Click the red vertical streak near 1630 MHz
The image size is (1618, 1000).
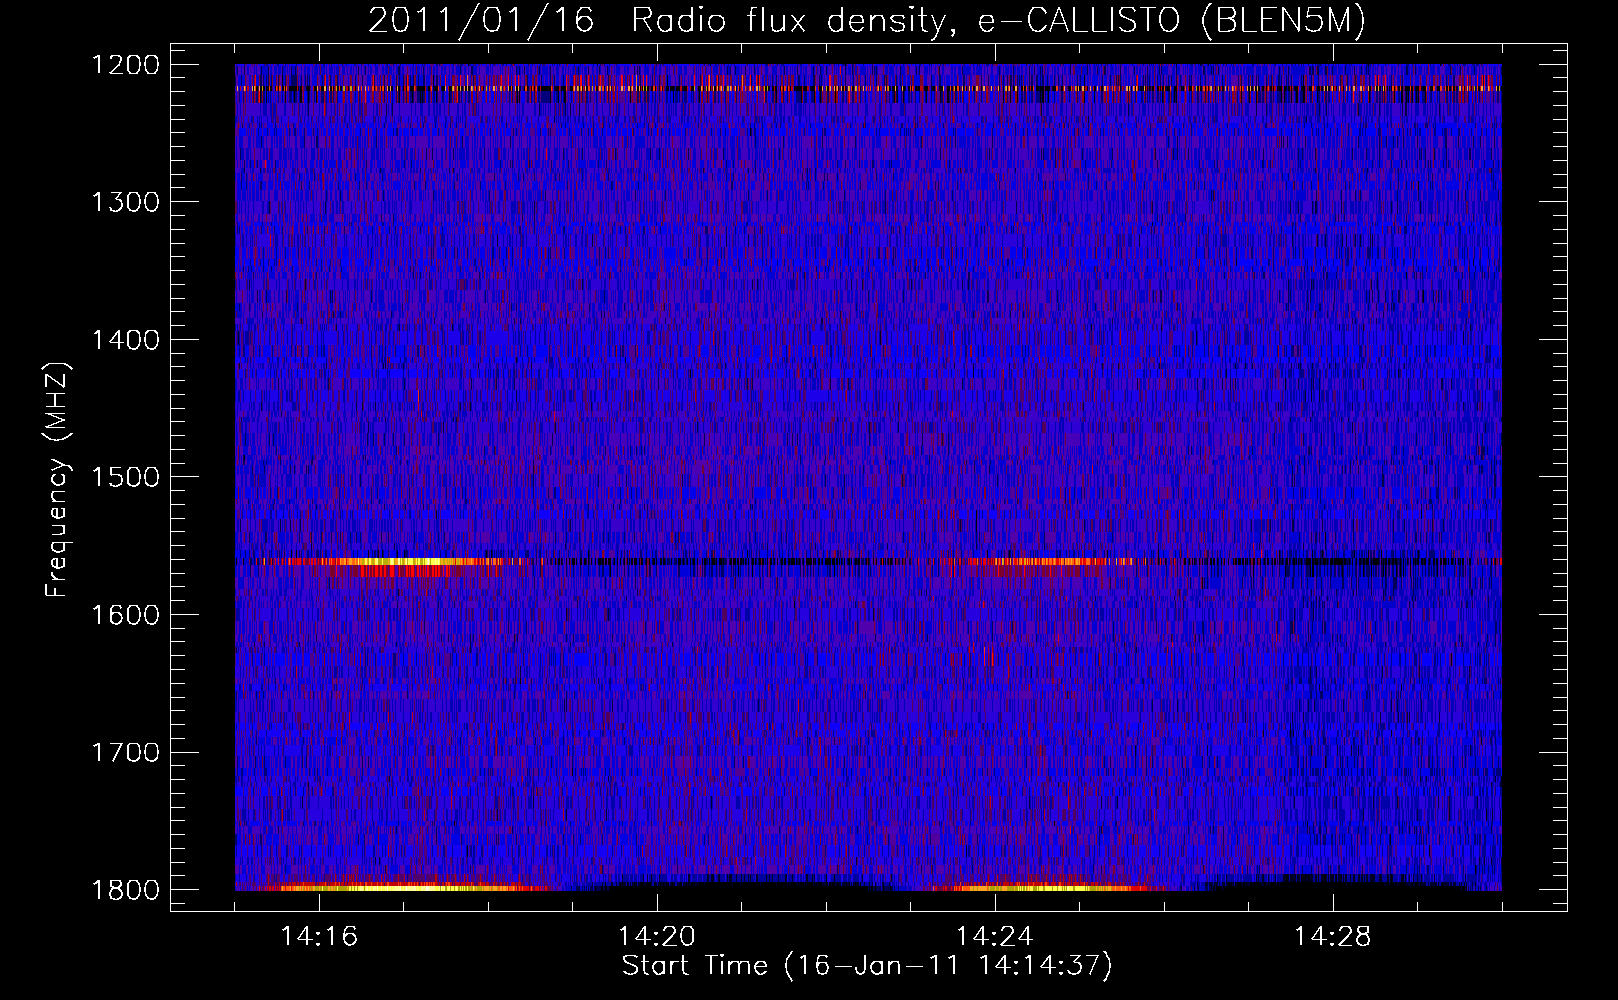[x=988, y=656]
